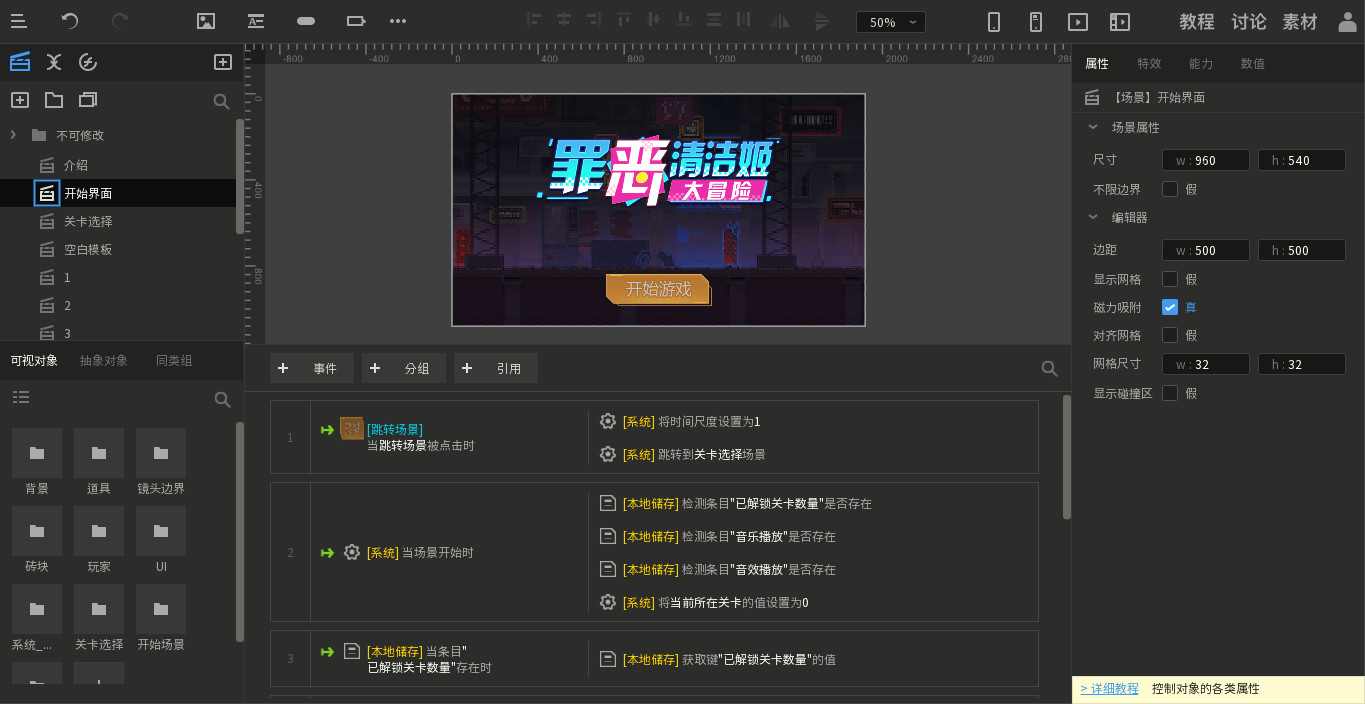Enable the 显示网格 checkbox
This screenshot has width=1365, height=704.
coord(1170,279)
